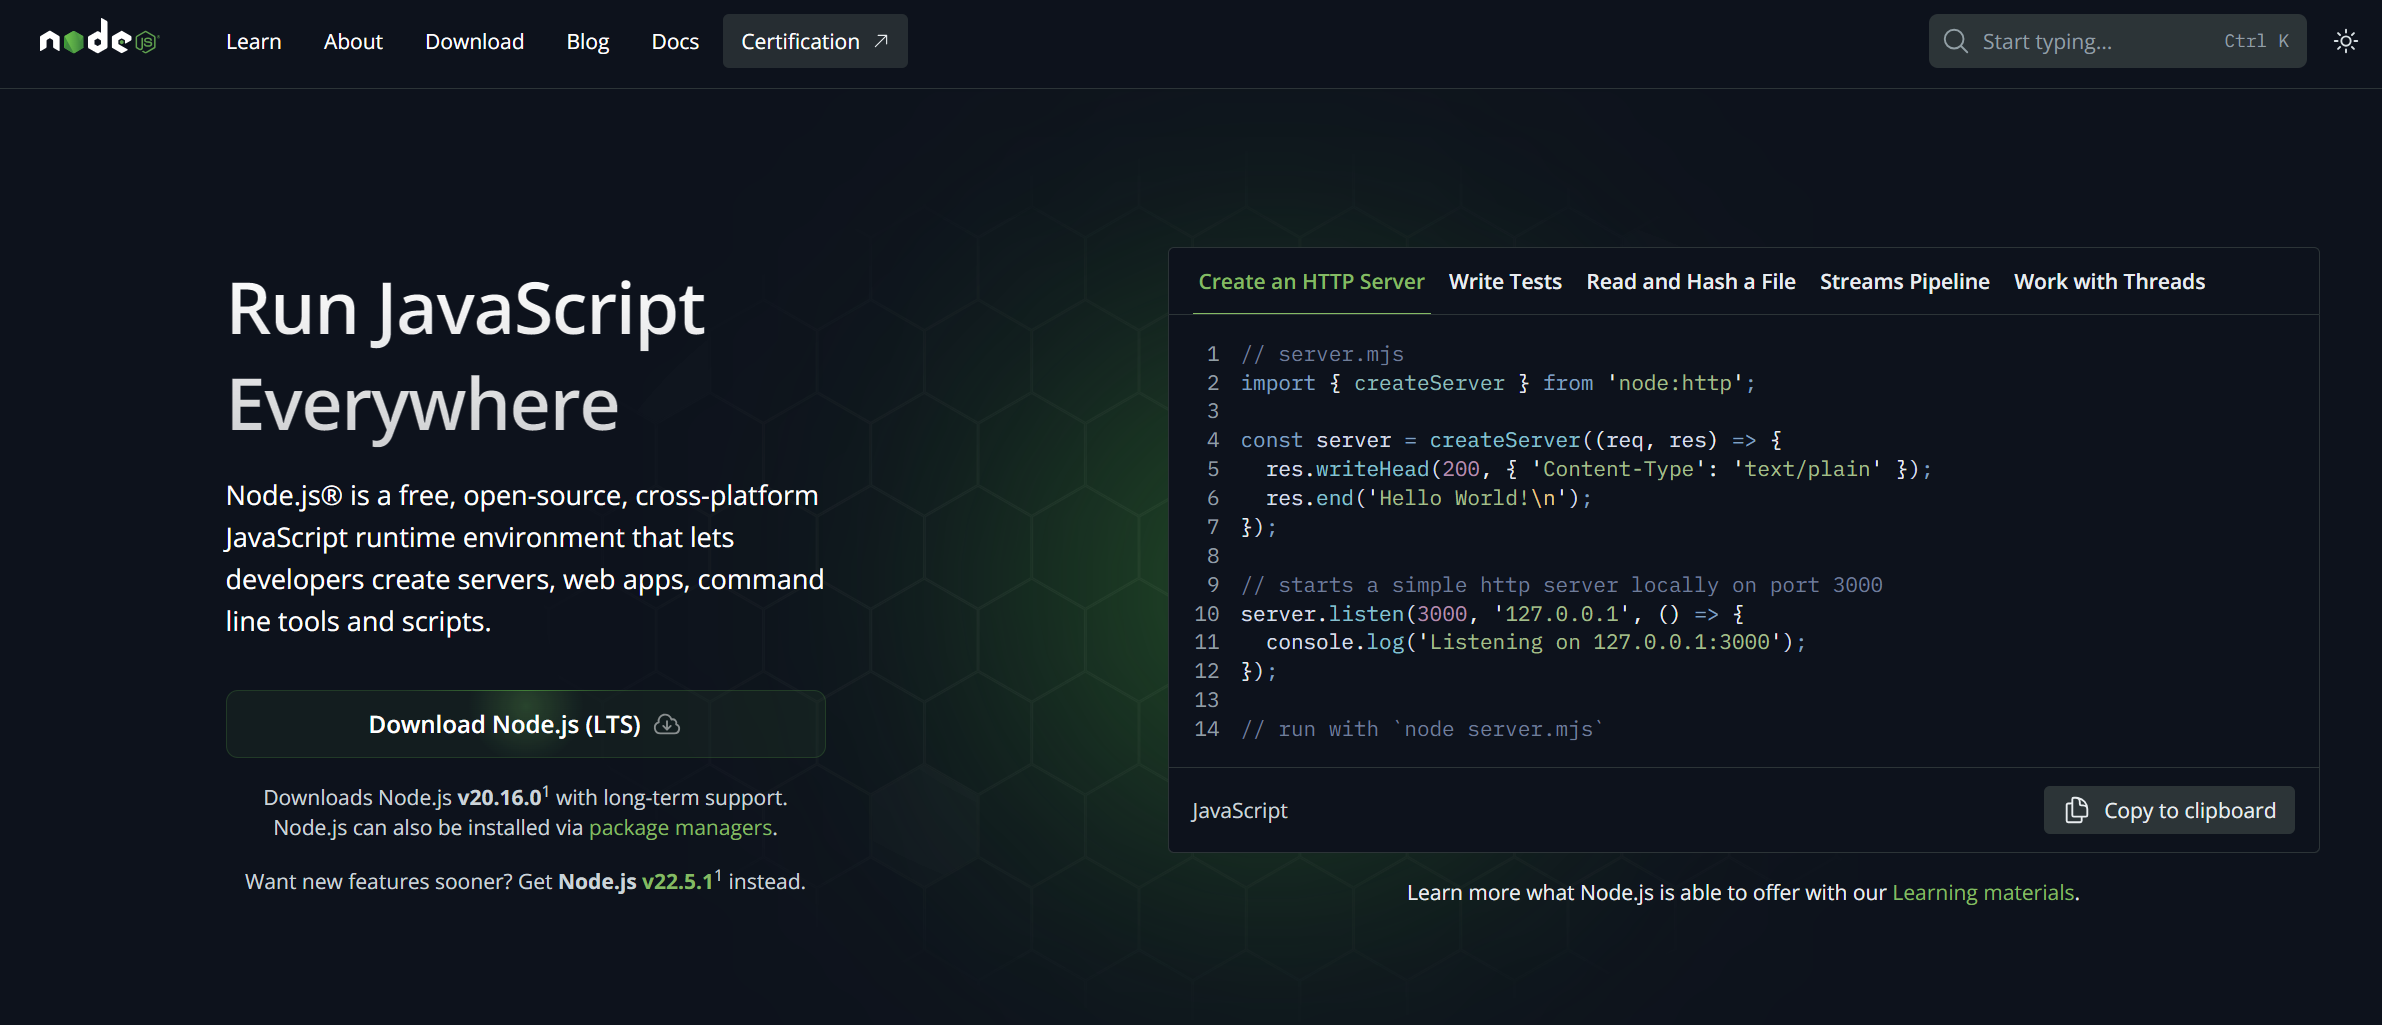Image resolution: width=2382 pixels, height=1025 pixels.
Task: Open the Streams Pipeline tab
Action: (1904, 282)
